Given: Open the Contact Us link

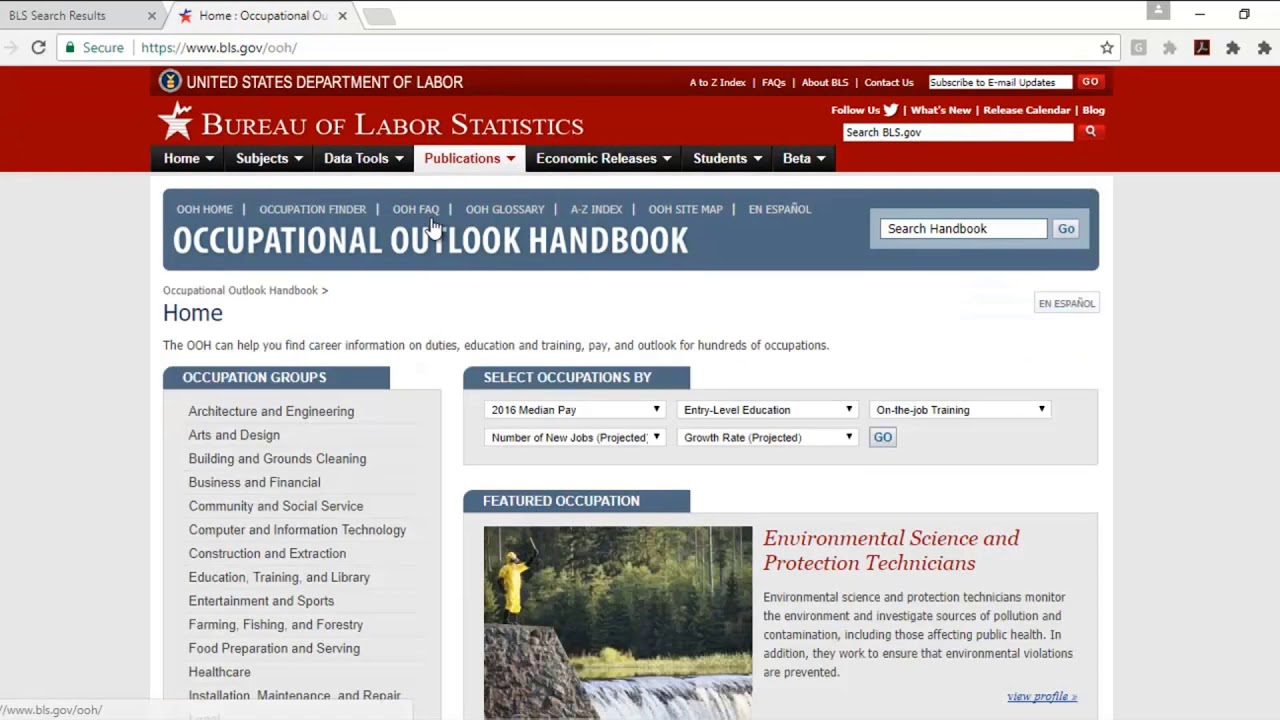Looking at the screenshot, I should click(888, 82).
